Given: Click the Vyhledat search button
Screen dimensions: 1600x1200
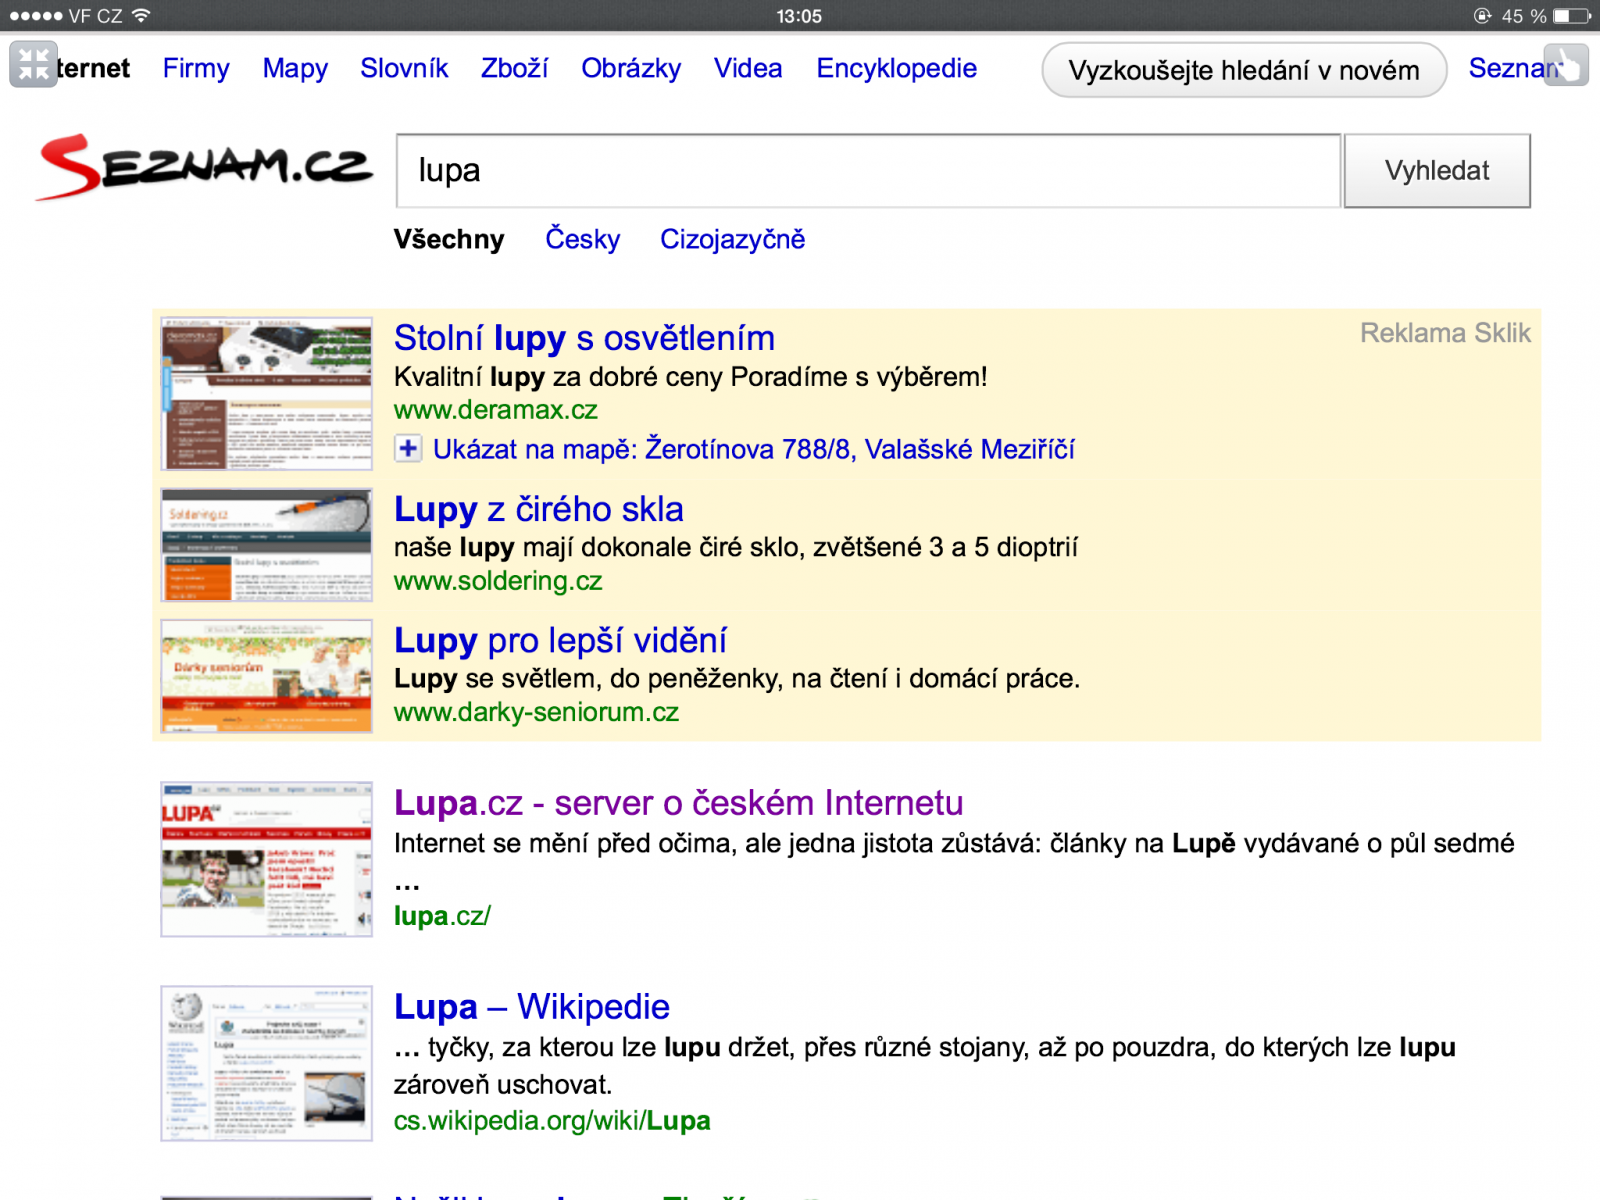Looking at the screenshot, I should coord(1437,171).
